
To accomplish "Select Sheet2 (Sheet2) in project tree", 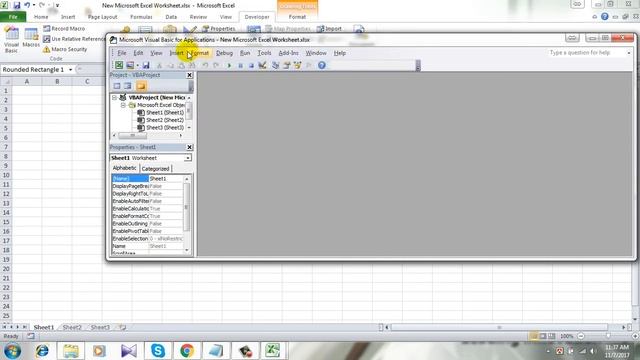I will (165, 120).
